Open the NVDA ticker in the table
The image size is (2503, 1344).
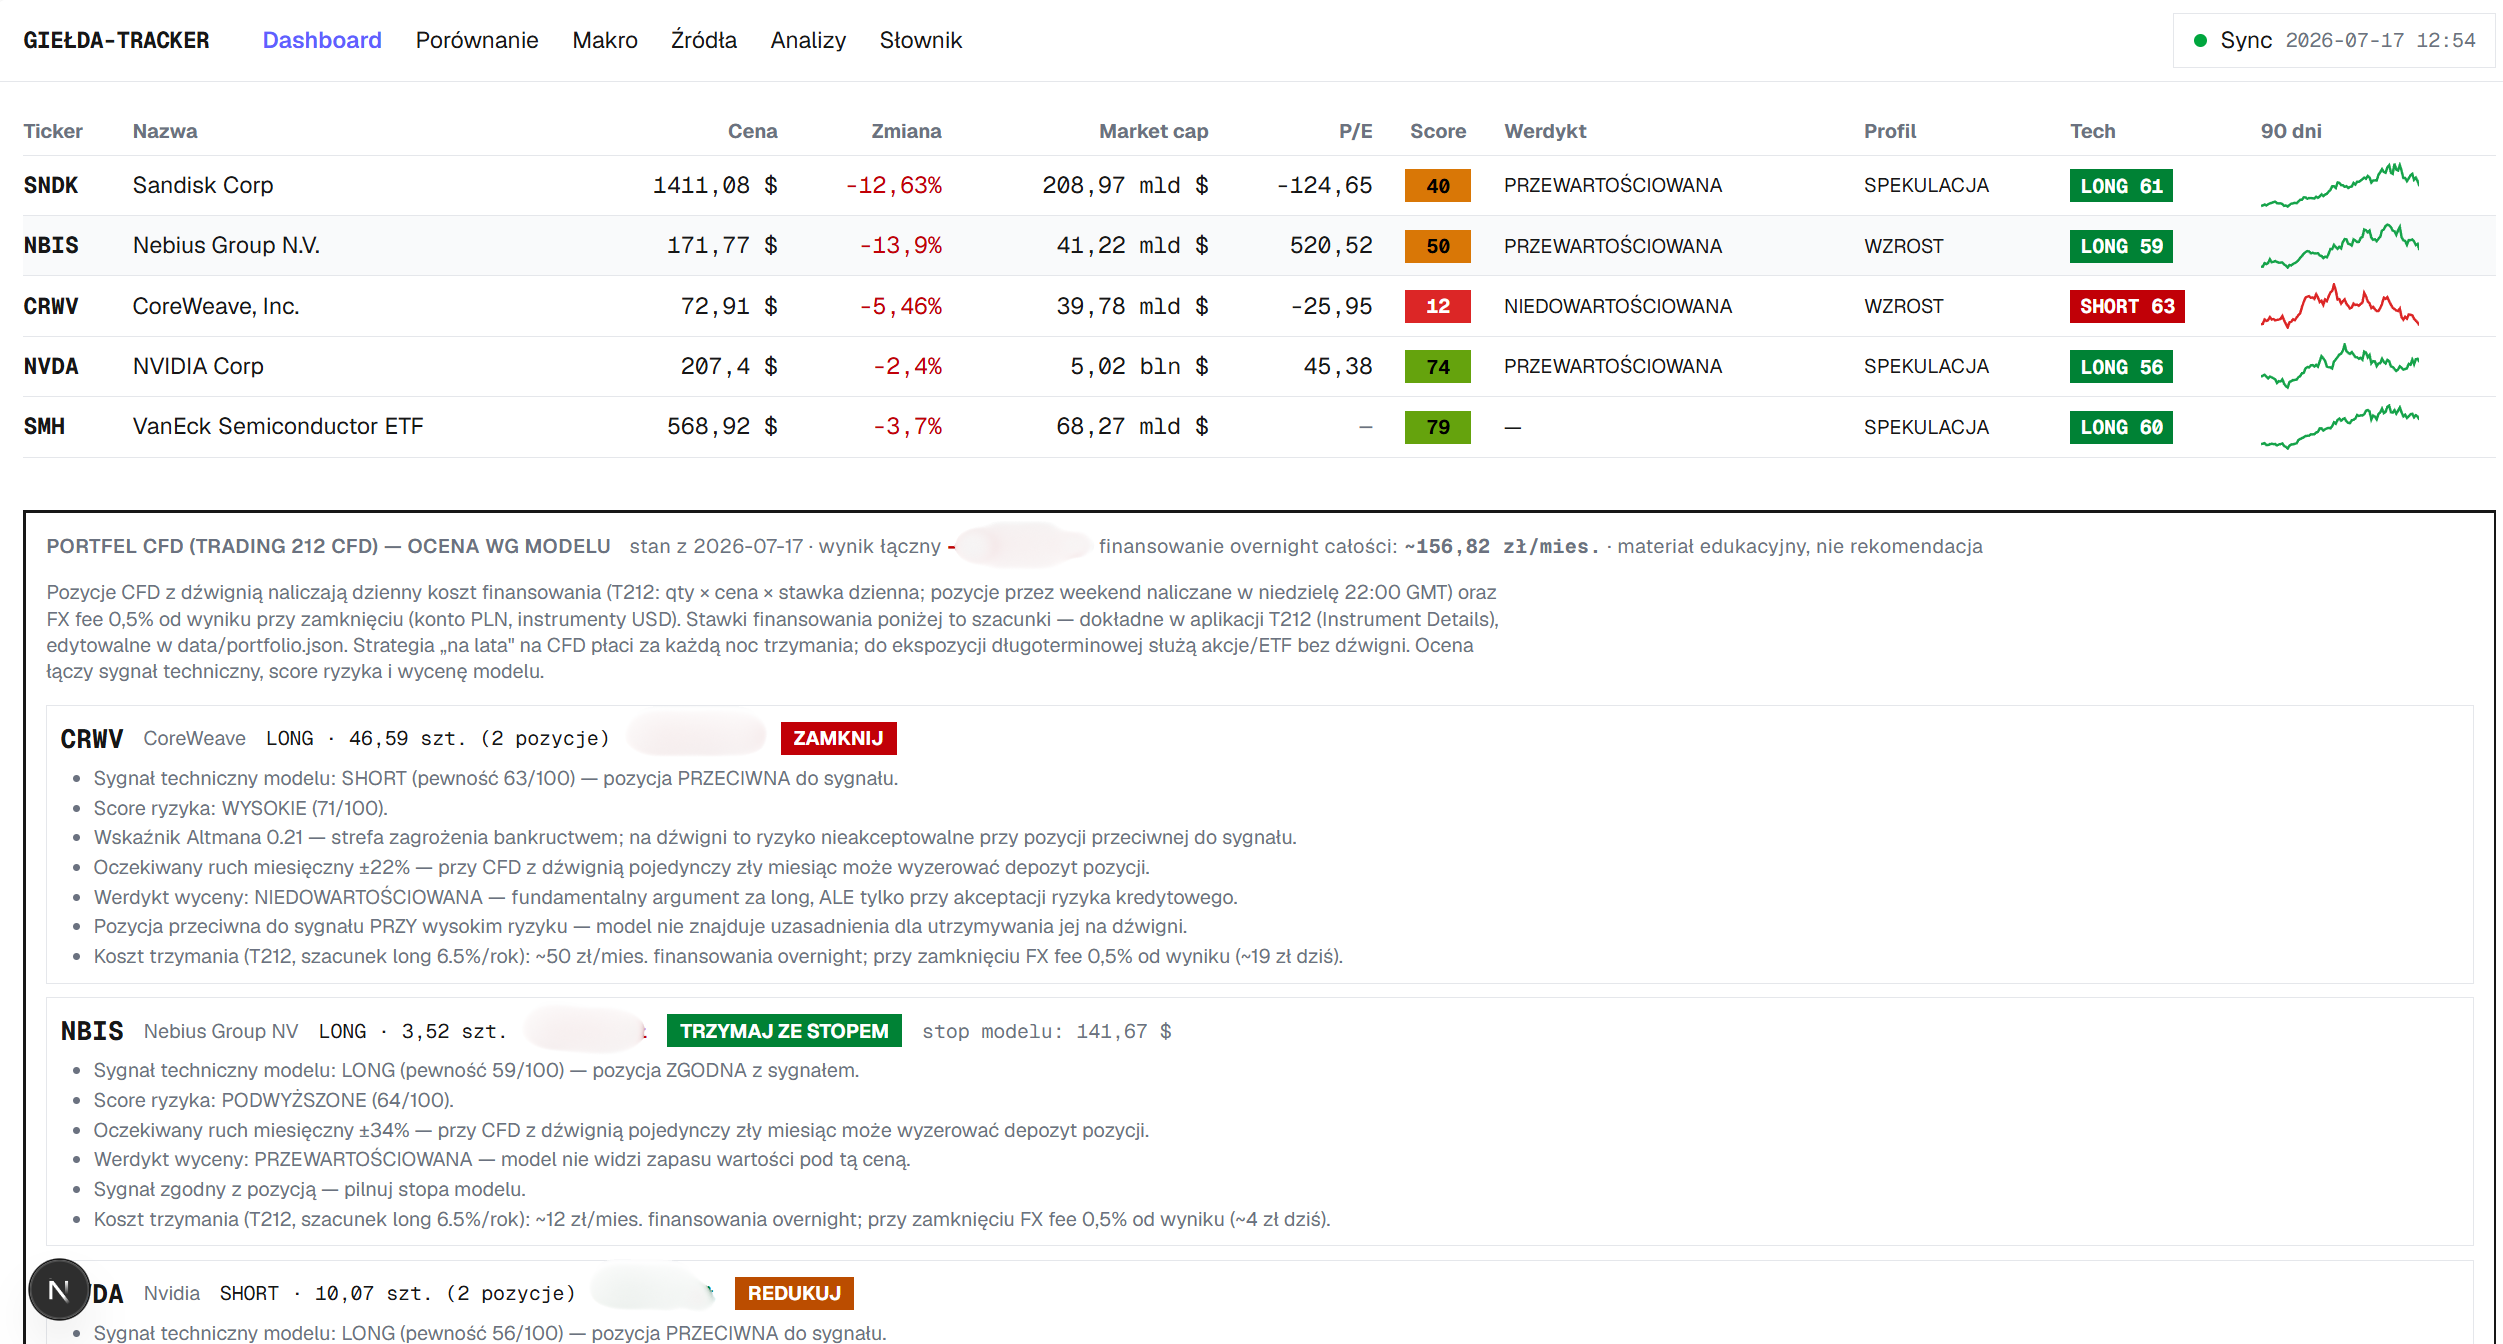[51, 366]
